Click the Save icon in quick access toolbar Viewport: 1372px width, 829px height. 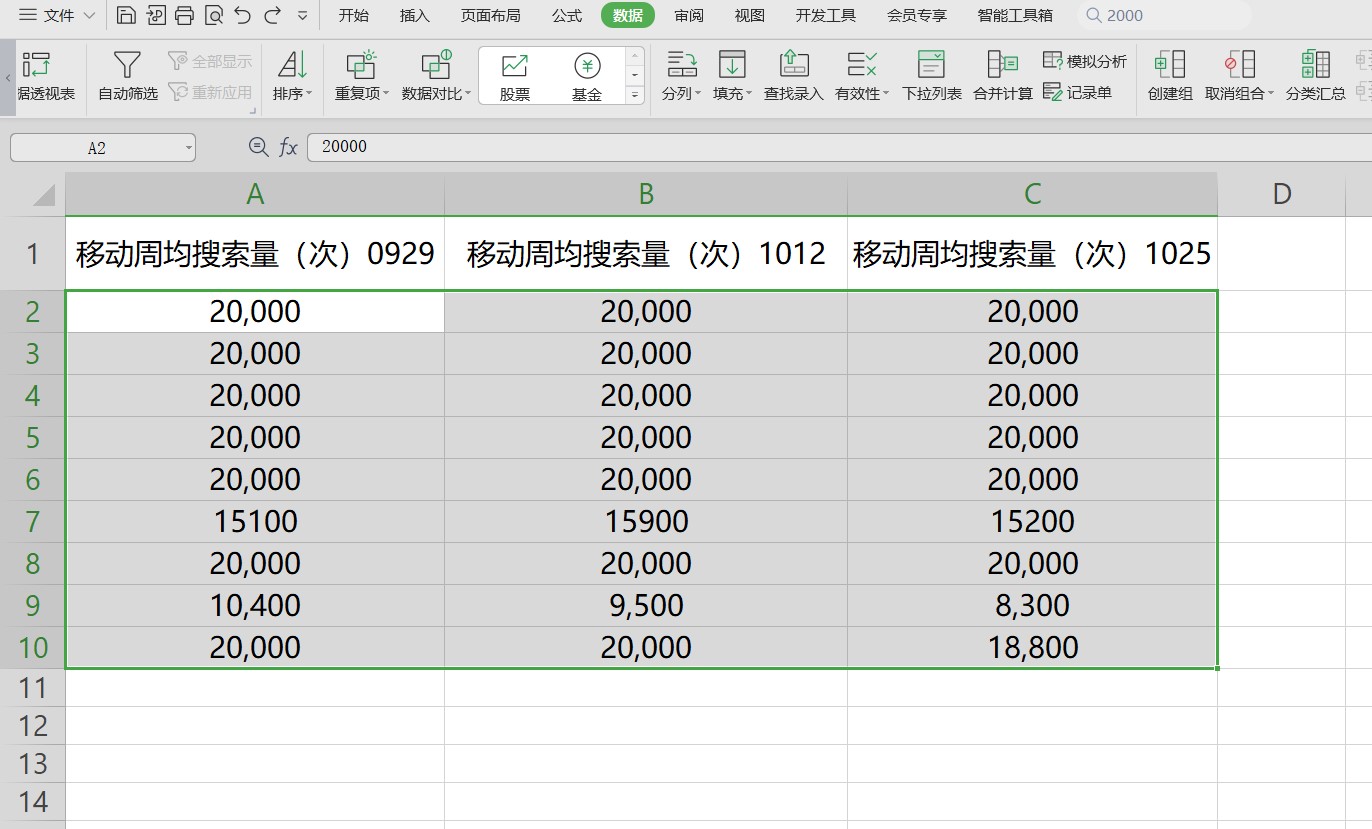tap(126, 15)
